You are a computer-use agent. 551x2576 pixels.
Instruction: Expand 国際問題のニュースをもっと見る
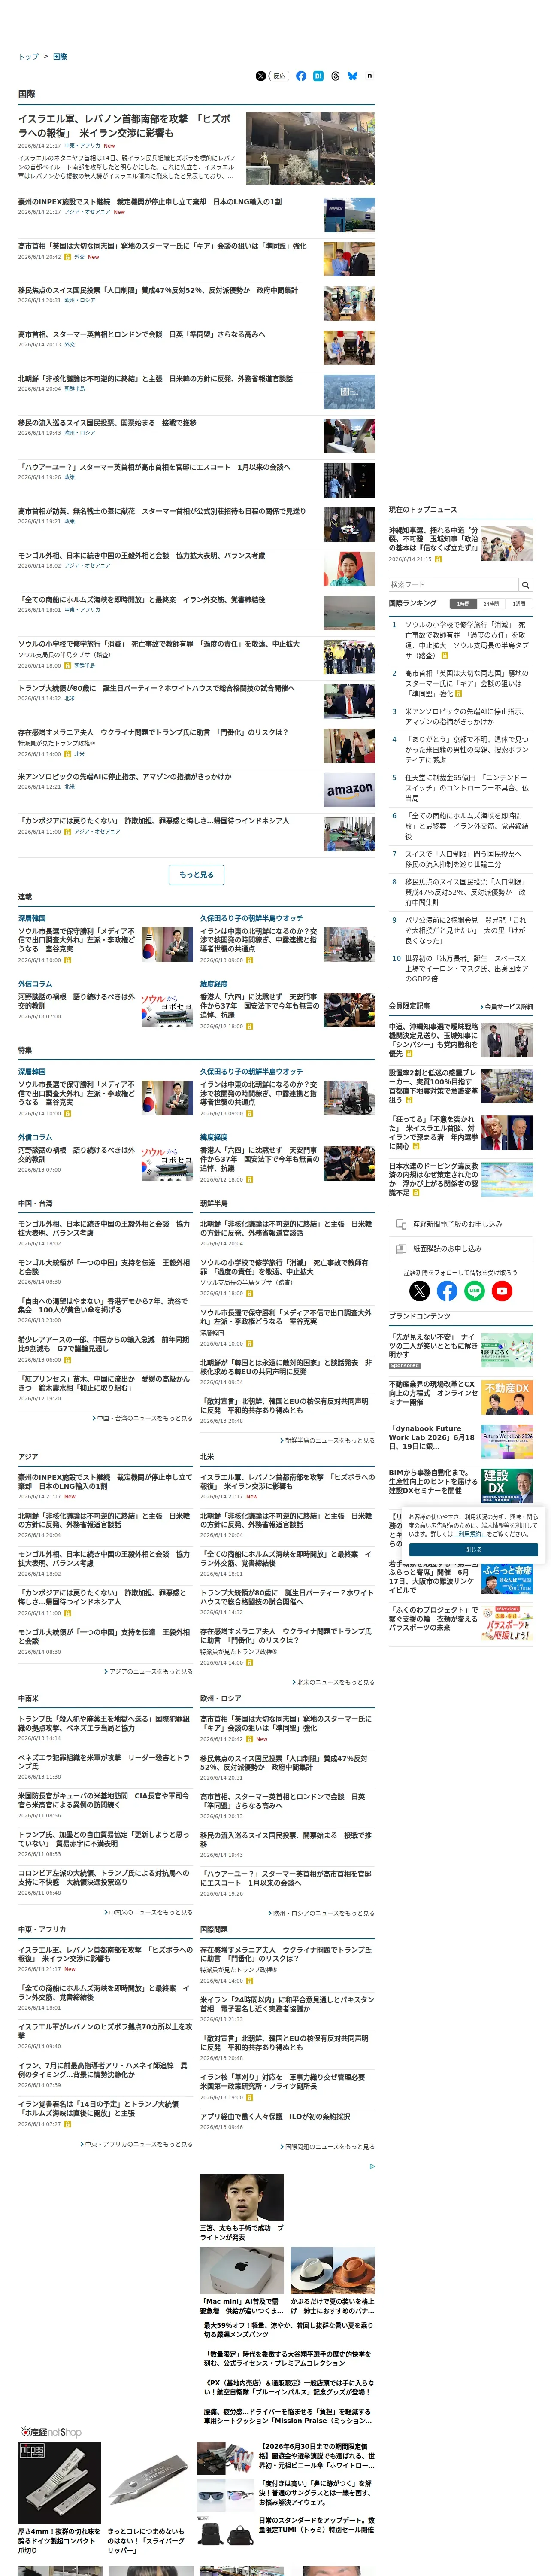[327, 2147]
